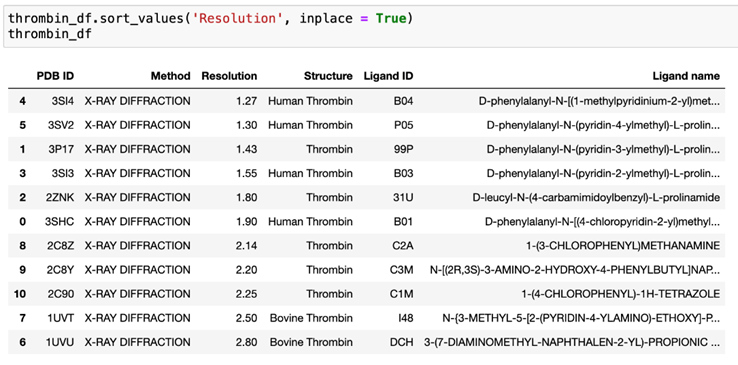Click ligand ID 'C2A'
This screenshot has height=365, width=738.
tap(403, 246)
